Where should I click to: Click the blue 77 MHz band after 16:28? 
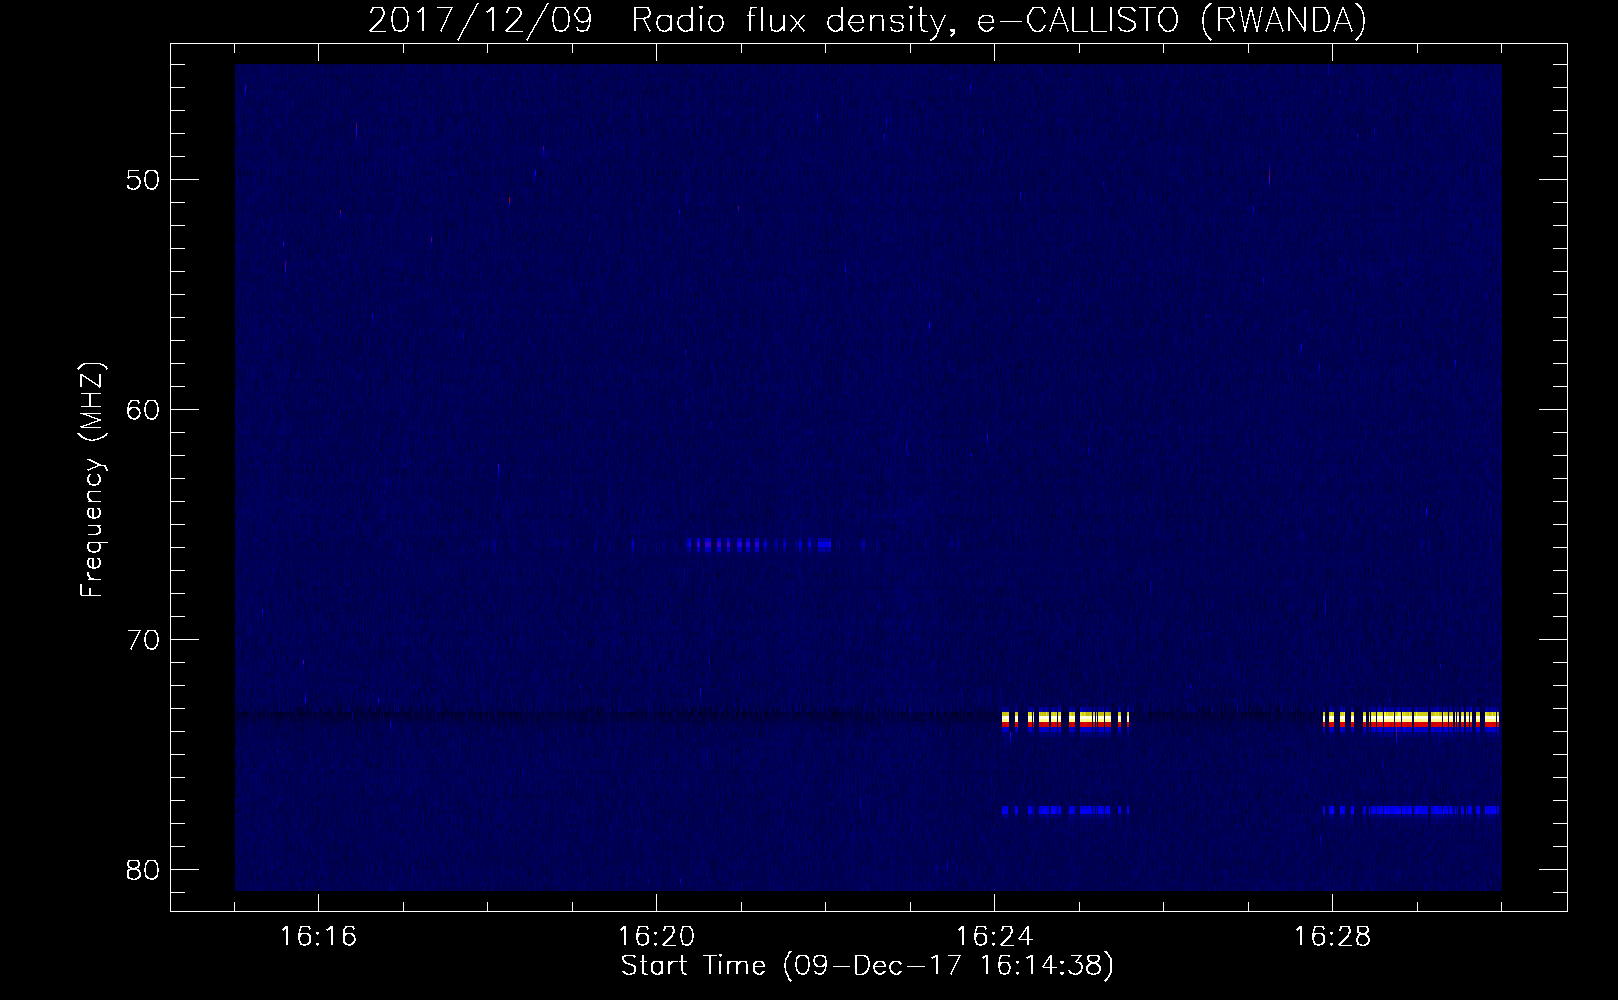1411,810
